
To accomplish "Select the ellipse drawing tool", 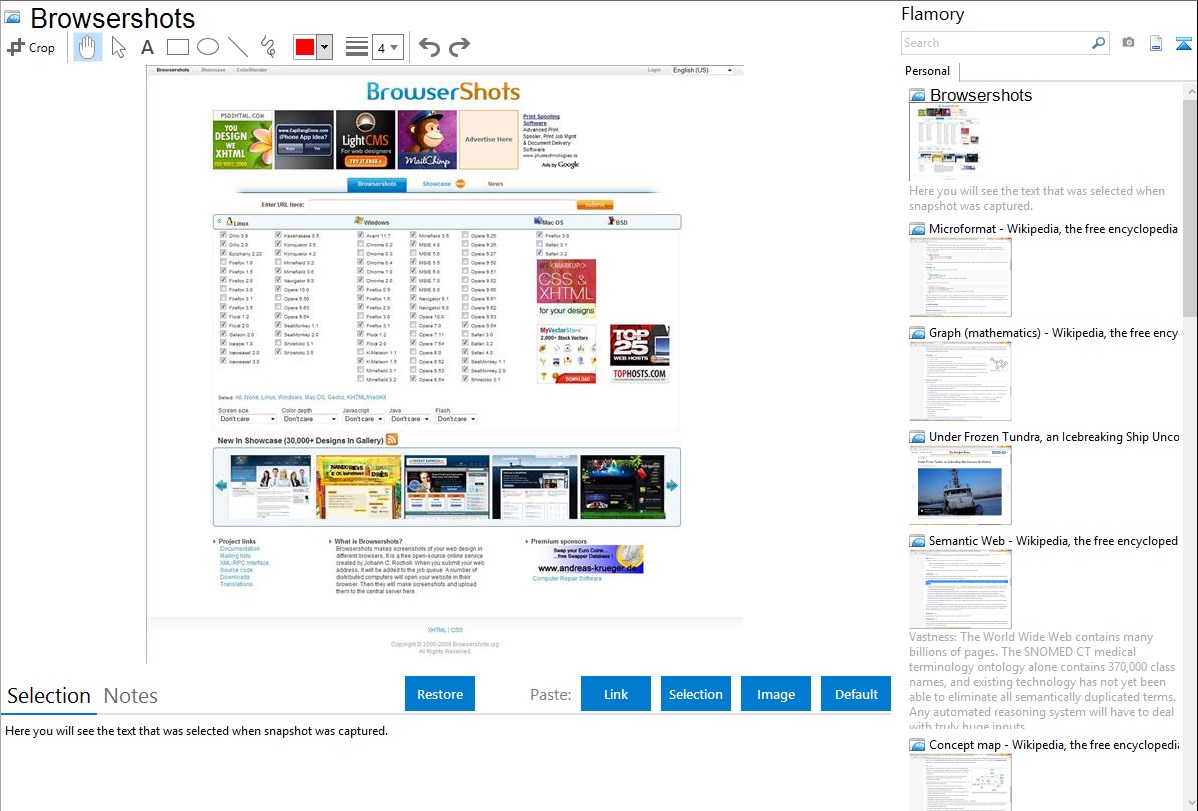I will [208, 47].
